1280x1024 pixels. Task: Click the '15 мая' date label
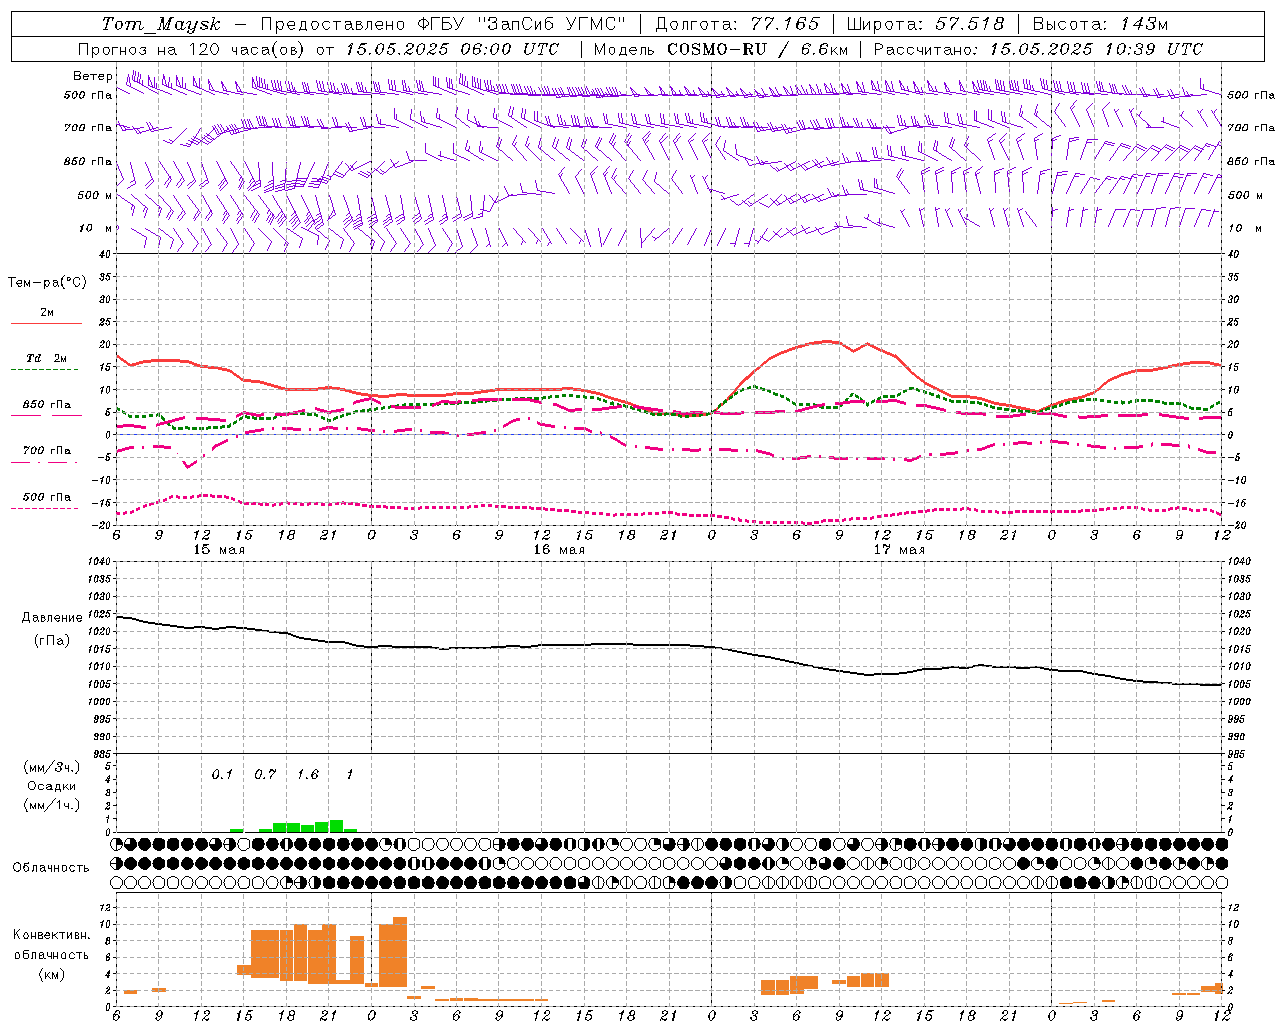[x=219, y=550]
